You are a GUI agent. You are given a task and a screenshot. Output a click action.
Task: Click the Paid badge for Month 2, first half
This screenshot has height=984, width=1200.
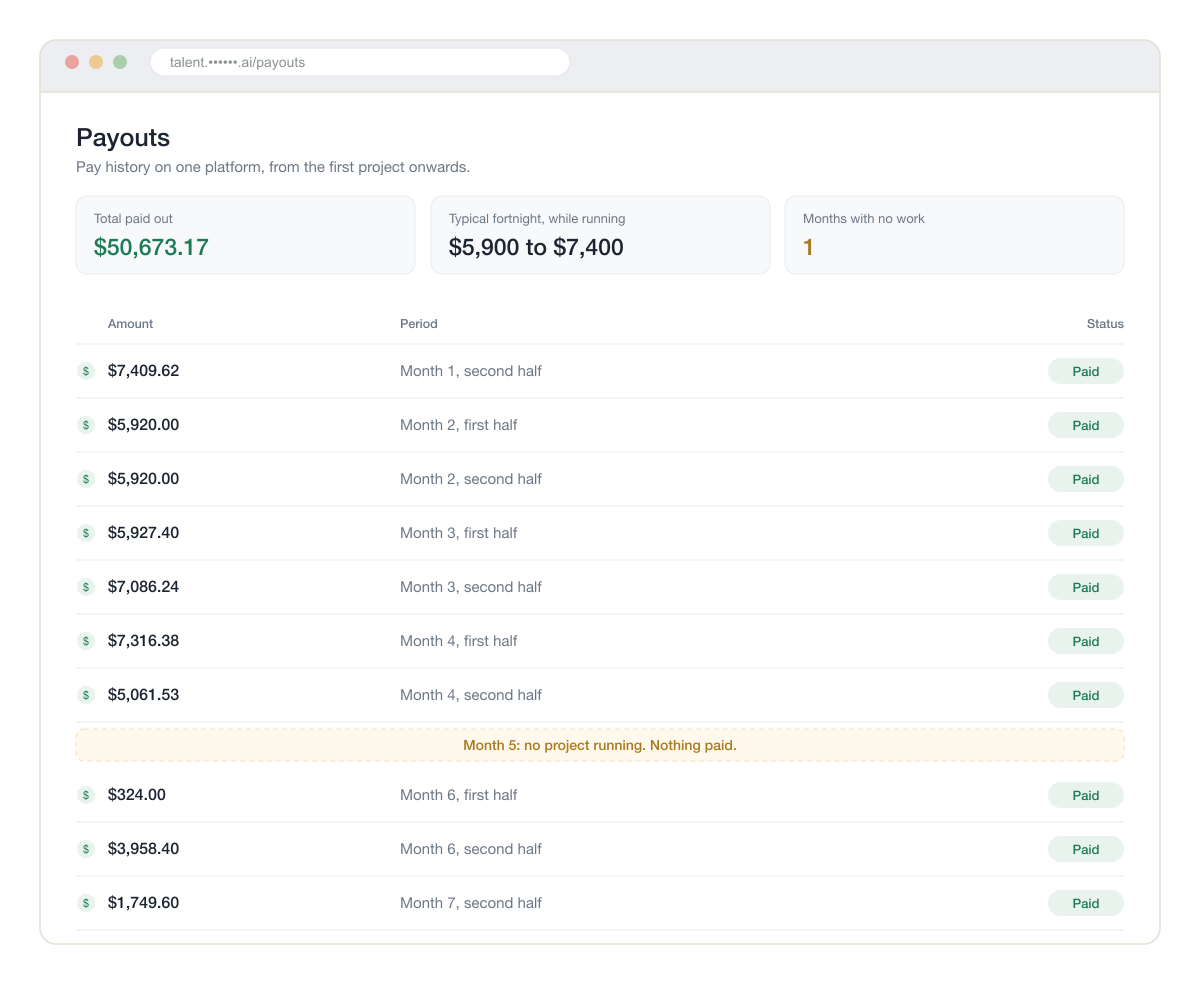[1086, 425]
